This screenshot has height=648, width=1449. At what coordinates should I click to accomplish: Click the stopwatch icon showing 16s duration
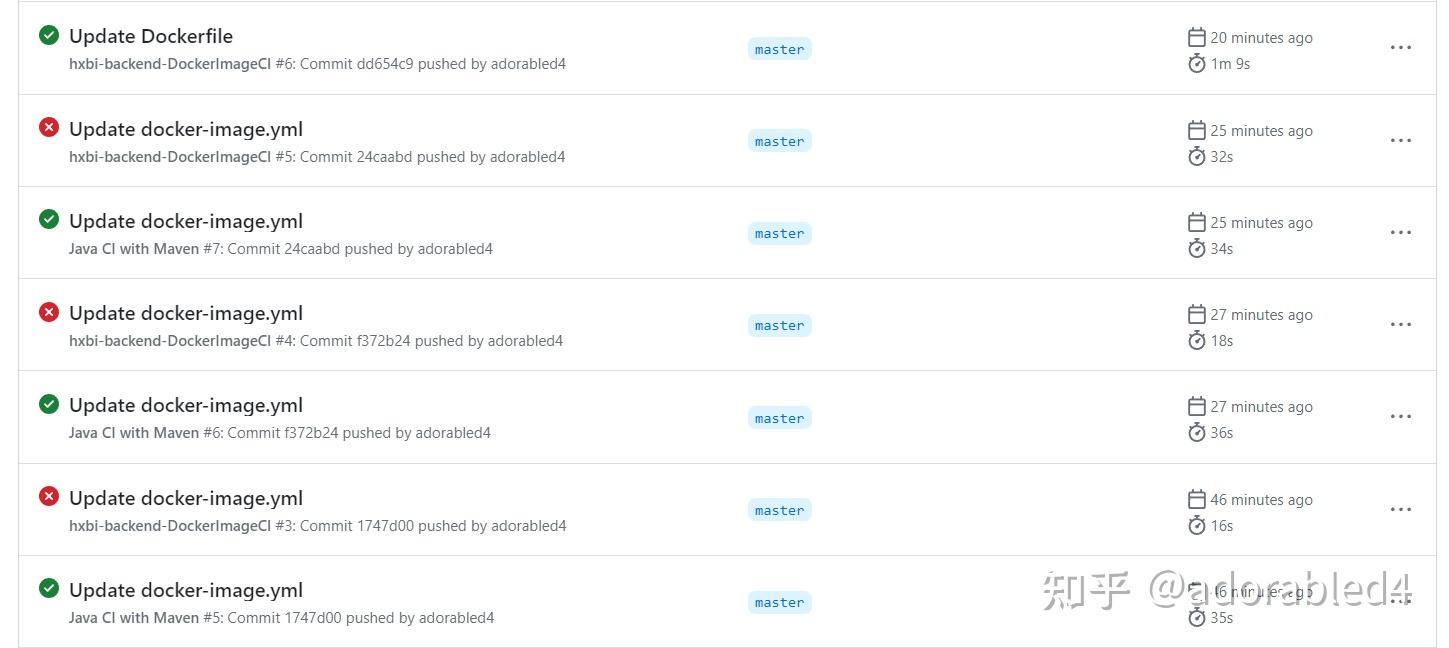(x=1196, y=525)
